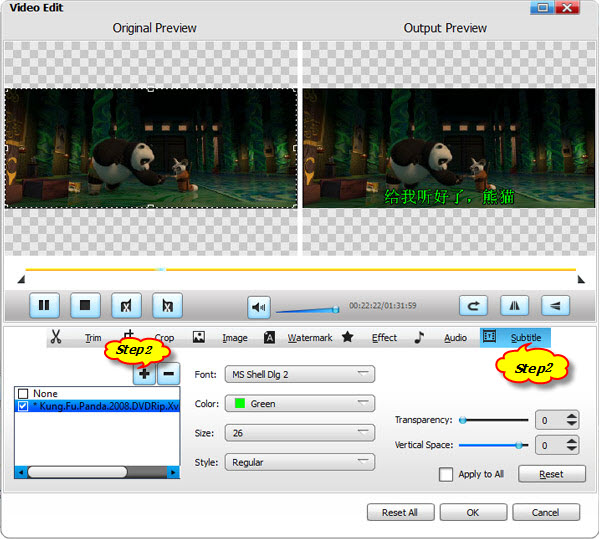Image resolution: width=600 pixels, height=539 pixels.
Task: Remove subtitle with minus button
Action: click(x=169, y=373)
